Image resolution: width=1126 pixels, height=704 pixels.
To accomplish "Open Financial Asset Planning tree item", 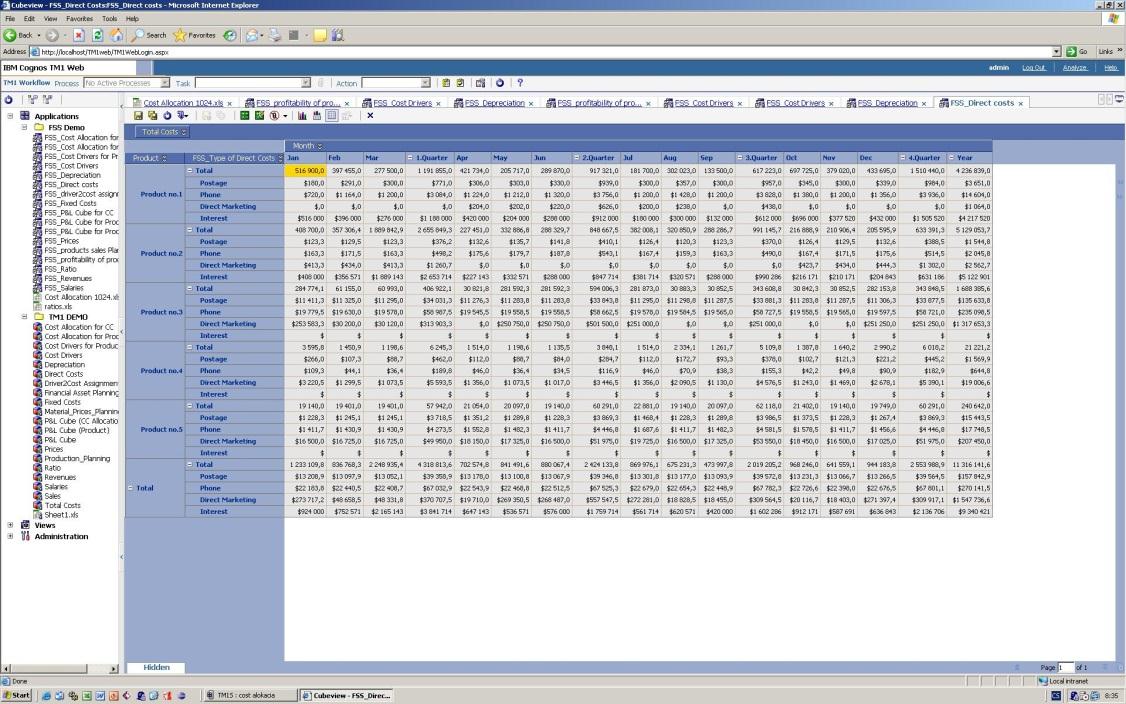I will (80, 393).
